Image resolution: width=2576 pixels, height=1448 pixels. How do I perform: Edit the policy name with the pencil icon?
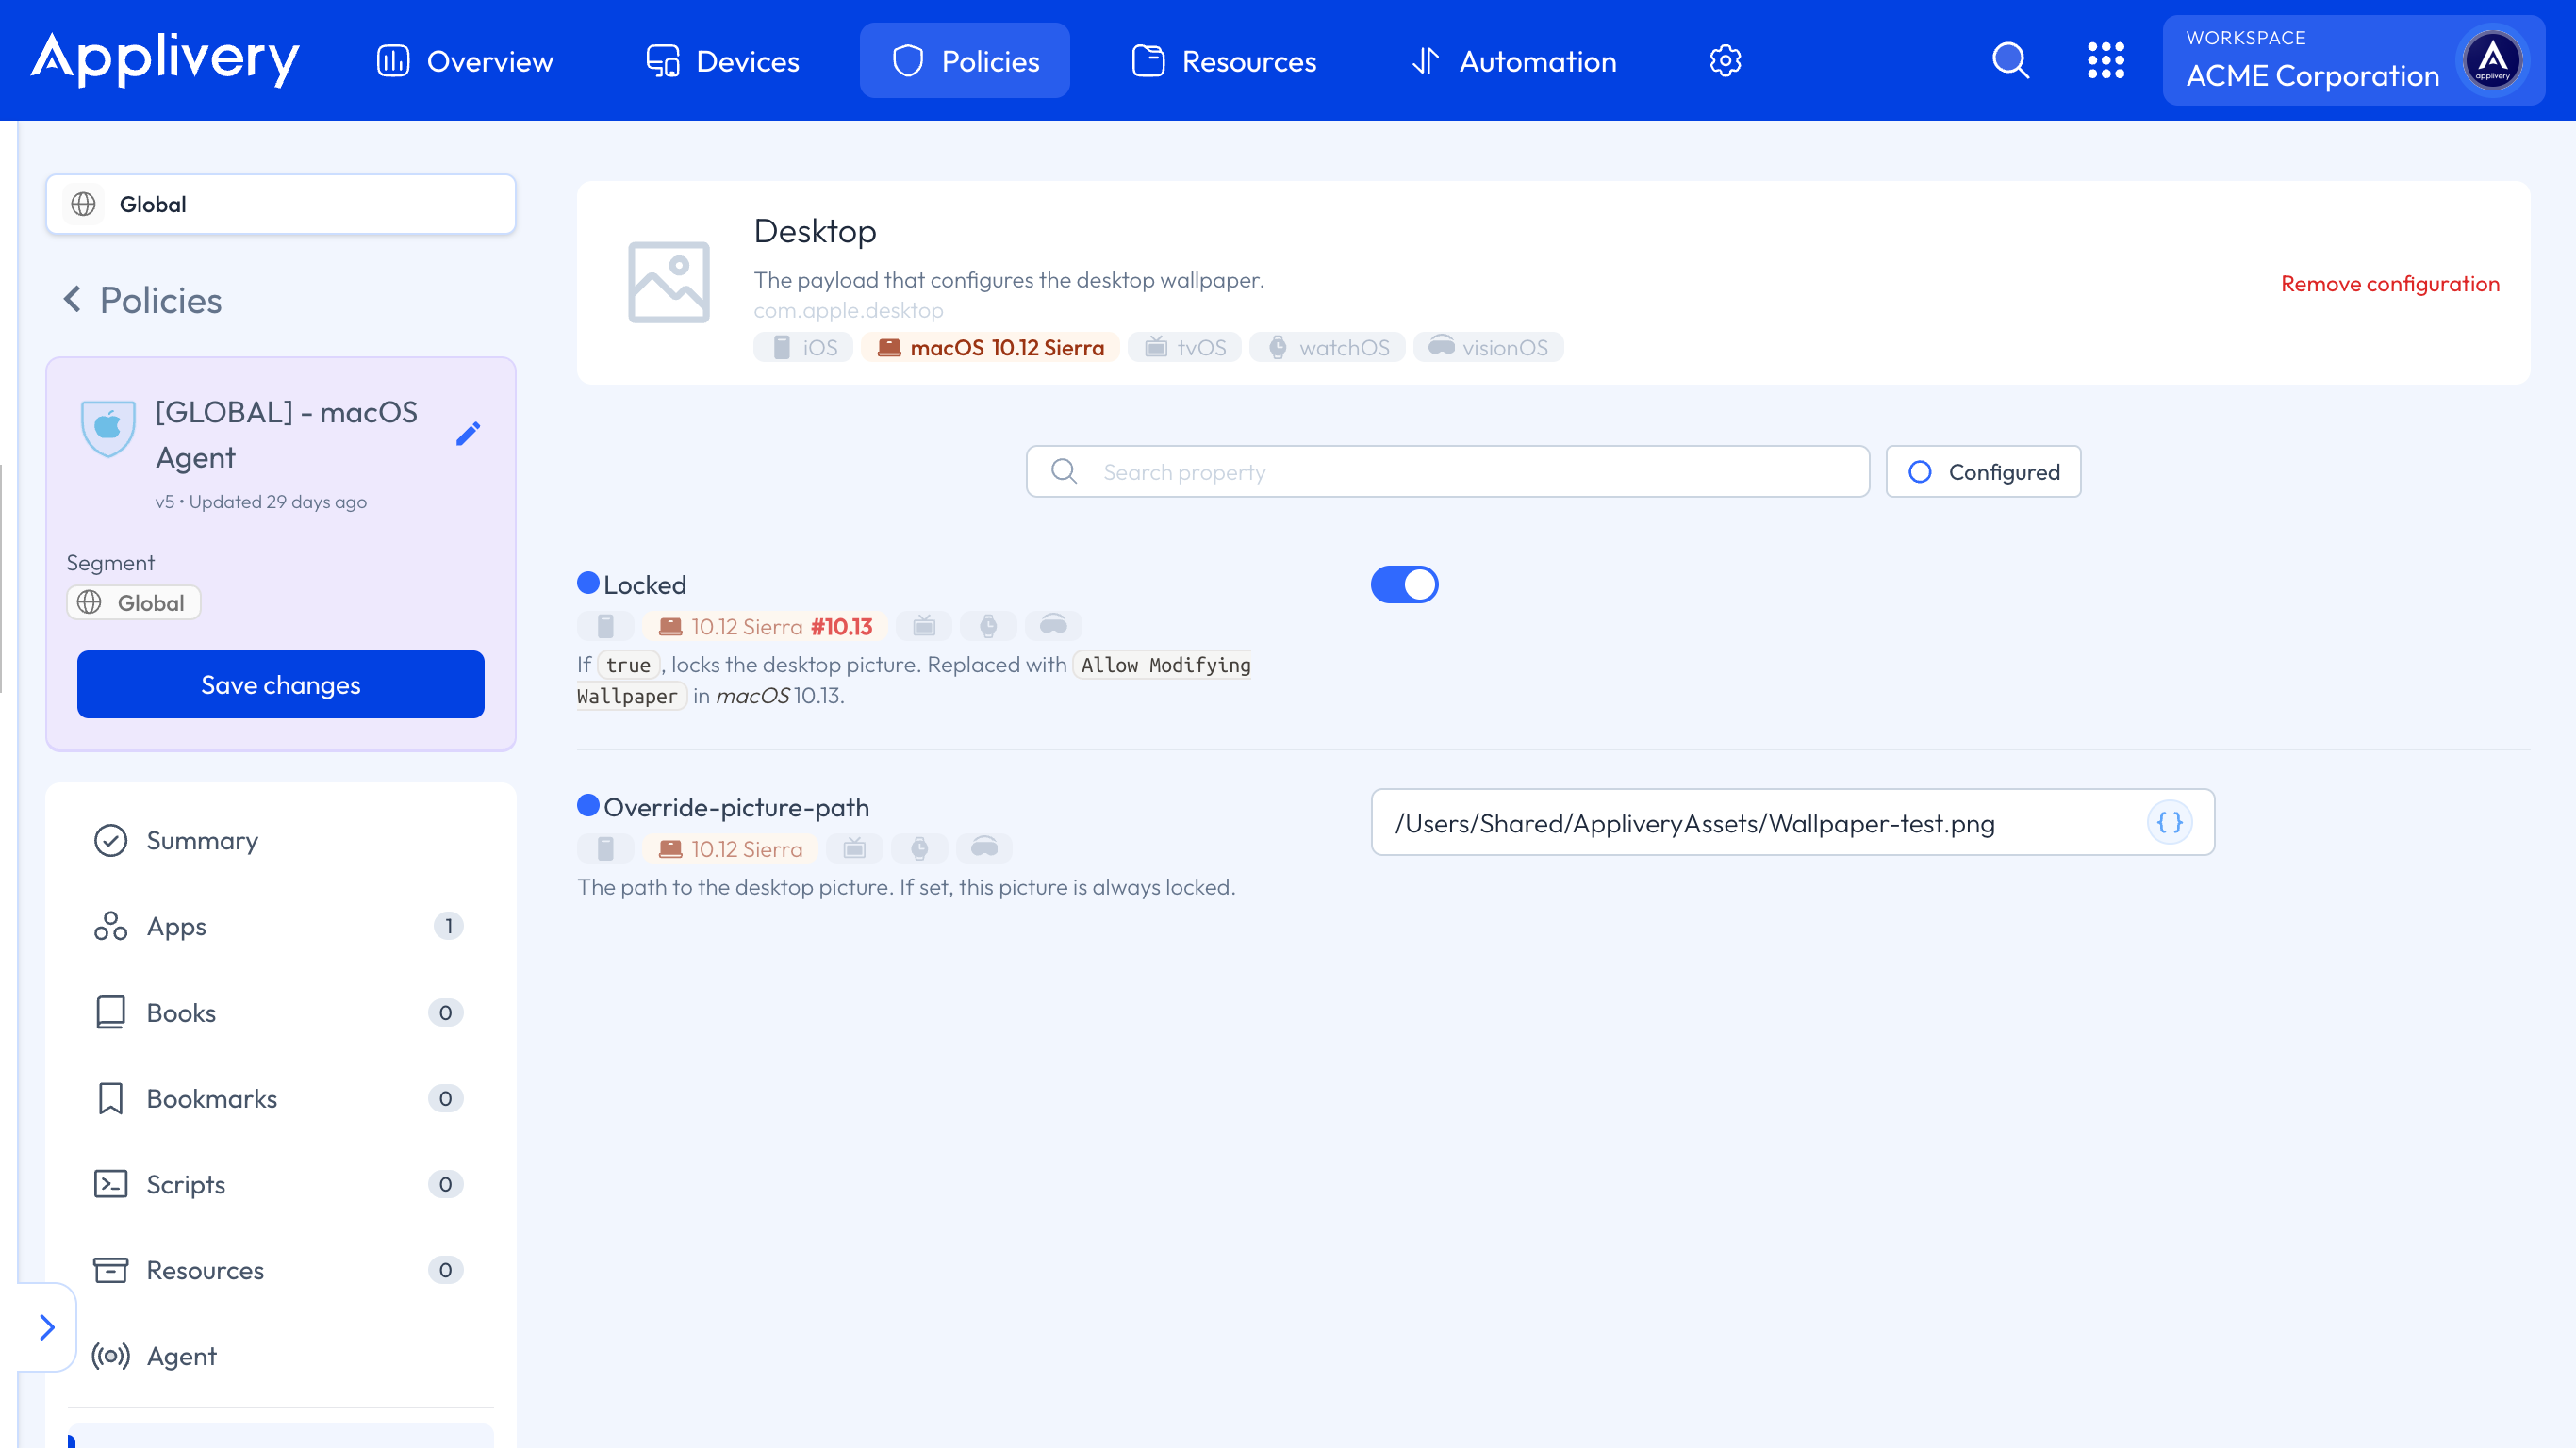[x=468, y=433]
